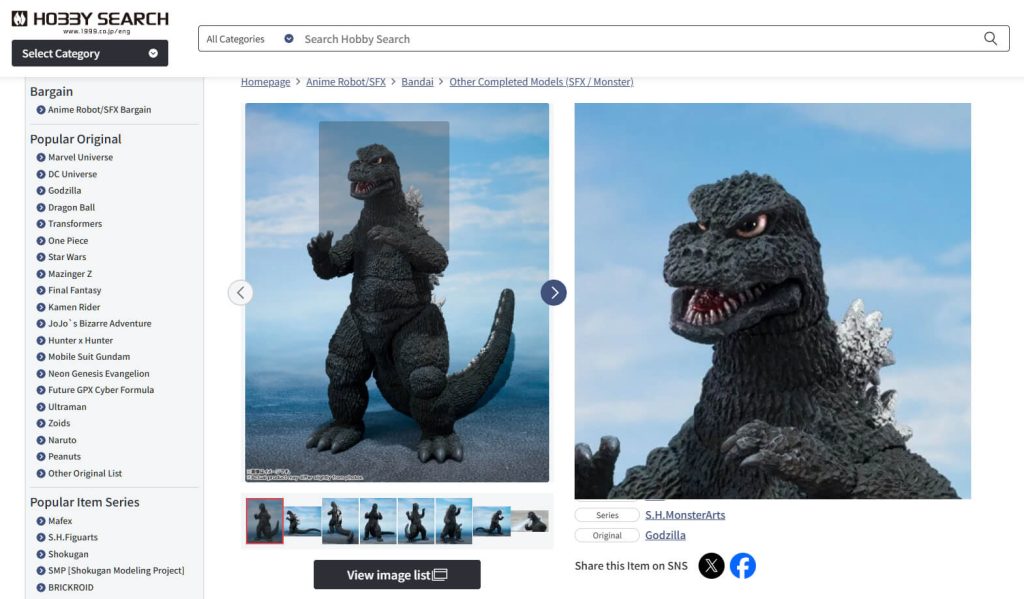The image size is (1024, 599).
Task: Click the search magnifier icon
Action: pos(990,38)
